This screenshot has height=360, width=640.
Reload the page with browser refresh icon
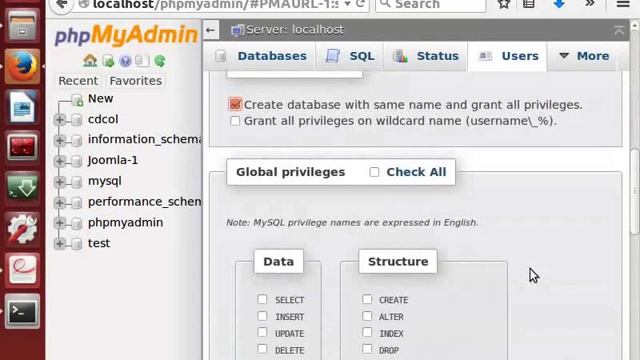(x=360, y=4)
